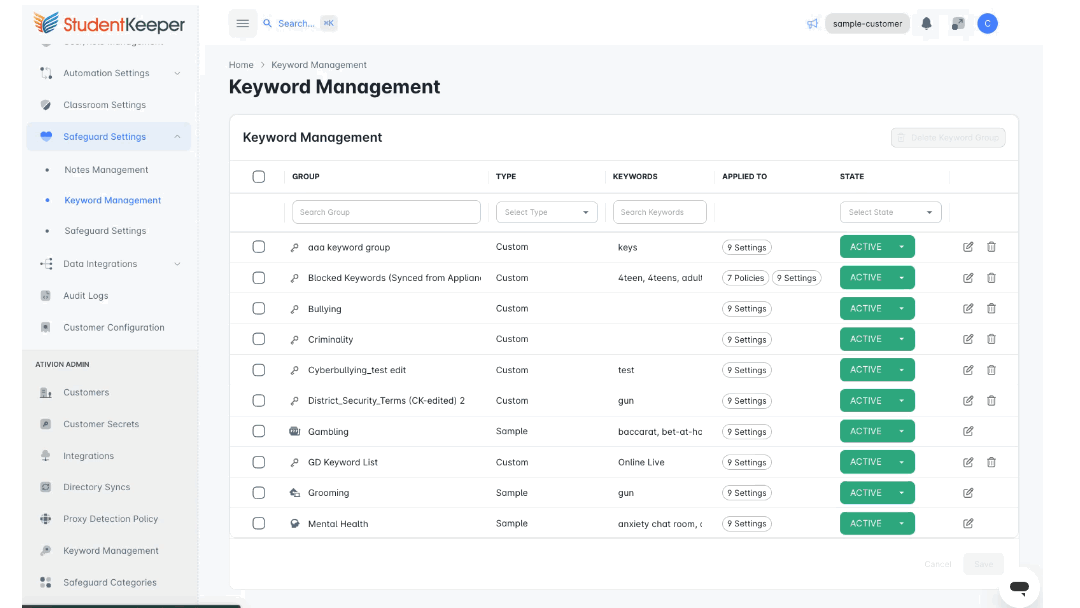Edit the aaa keyword group row
Image resolution: width=1080 pixels, height=608 pixels.
(x=968, y=247)
